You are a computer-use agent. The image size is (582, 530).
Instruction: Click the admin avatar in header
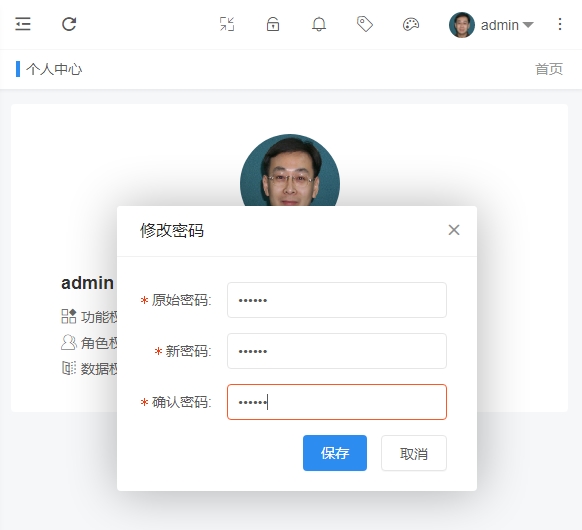pyautogui.click(x=462, y=25)
